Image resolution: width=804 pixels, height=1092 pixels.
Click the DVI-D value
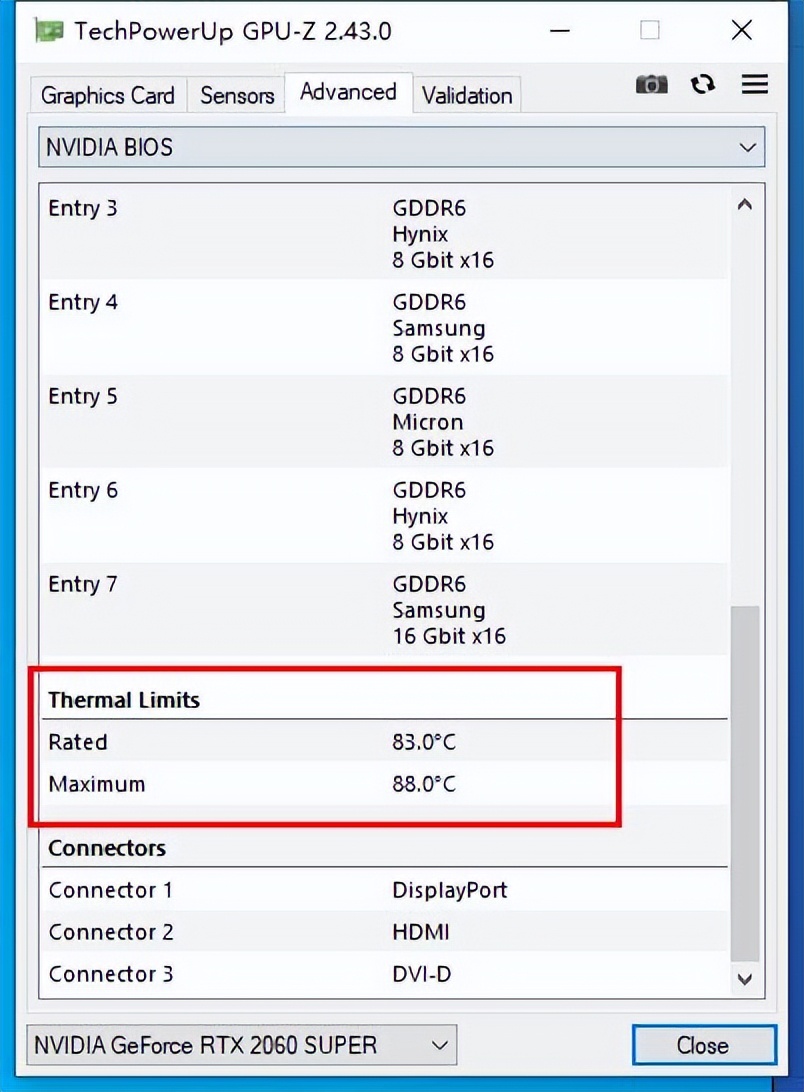tap(422, 974)
